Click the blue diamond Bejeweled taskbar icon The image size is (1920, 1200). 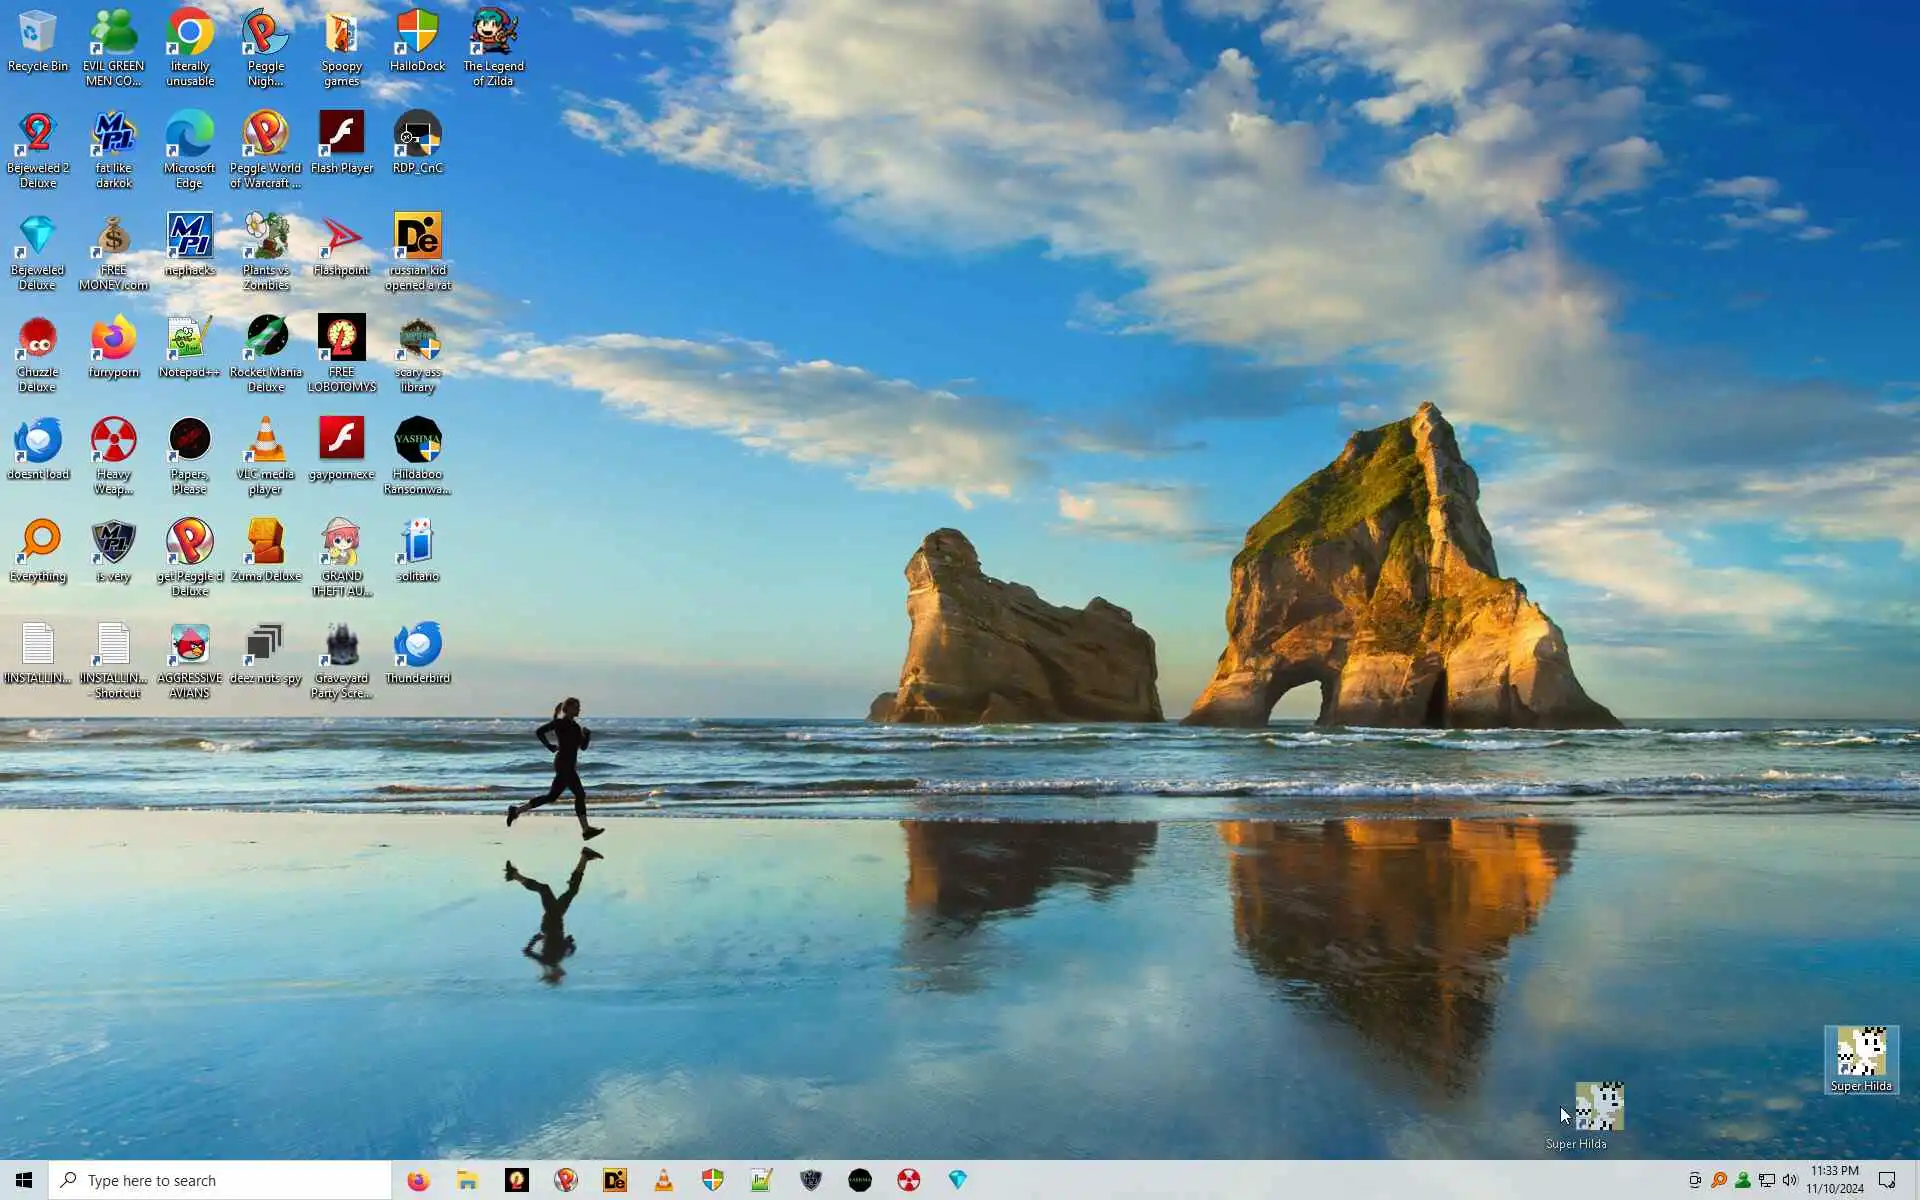tap(957, 1180)
